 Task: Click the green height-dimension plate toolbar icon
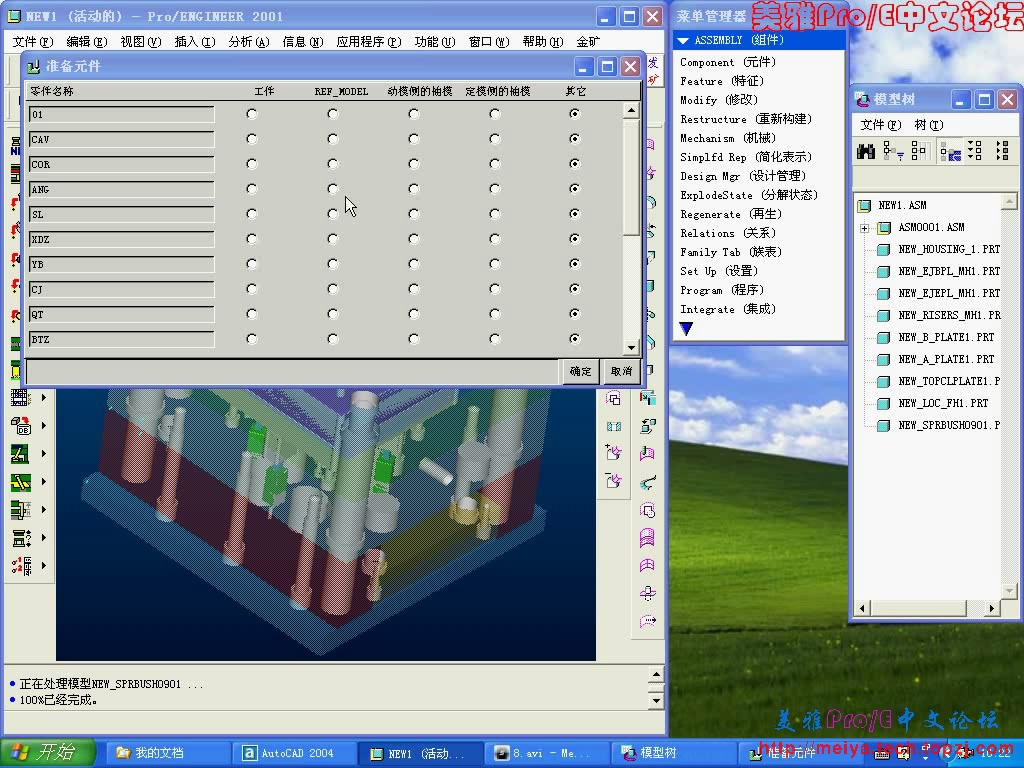(x=20, y=509)
